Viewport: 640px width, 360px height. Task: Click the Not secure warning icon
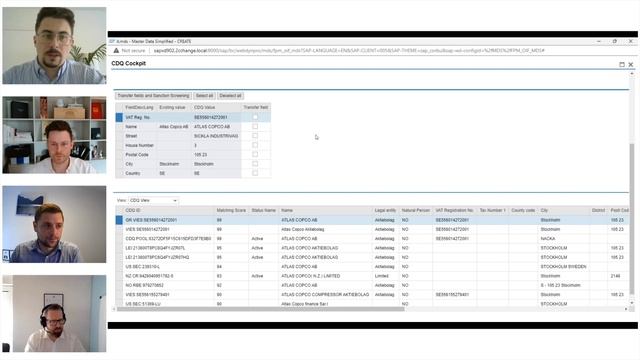pyautogui.click(x=116, y=51)
